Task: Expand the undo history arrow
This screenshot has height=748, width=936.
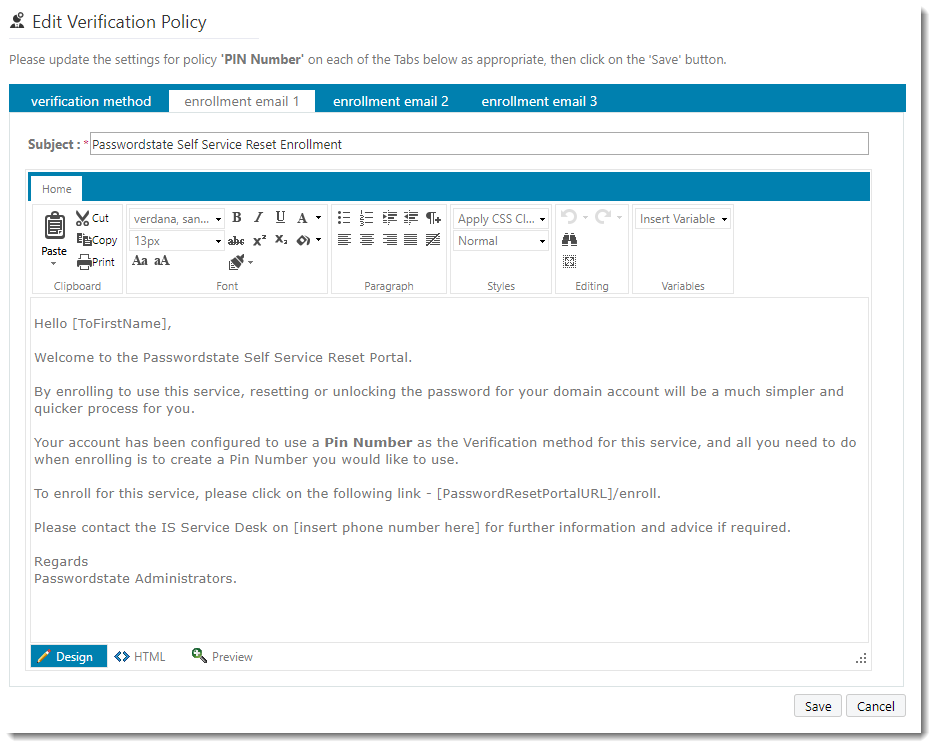Action: click(586, 217)
